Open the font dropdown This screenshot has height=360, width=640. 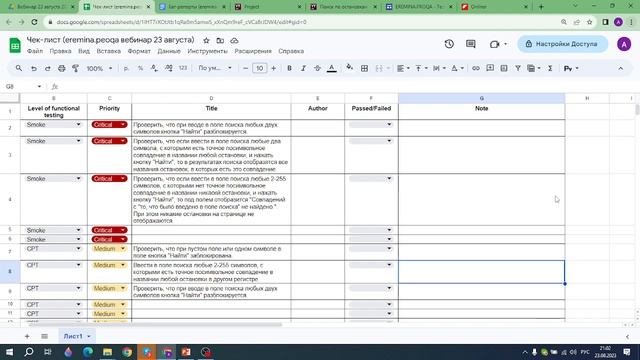tap(215, 69)
